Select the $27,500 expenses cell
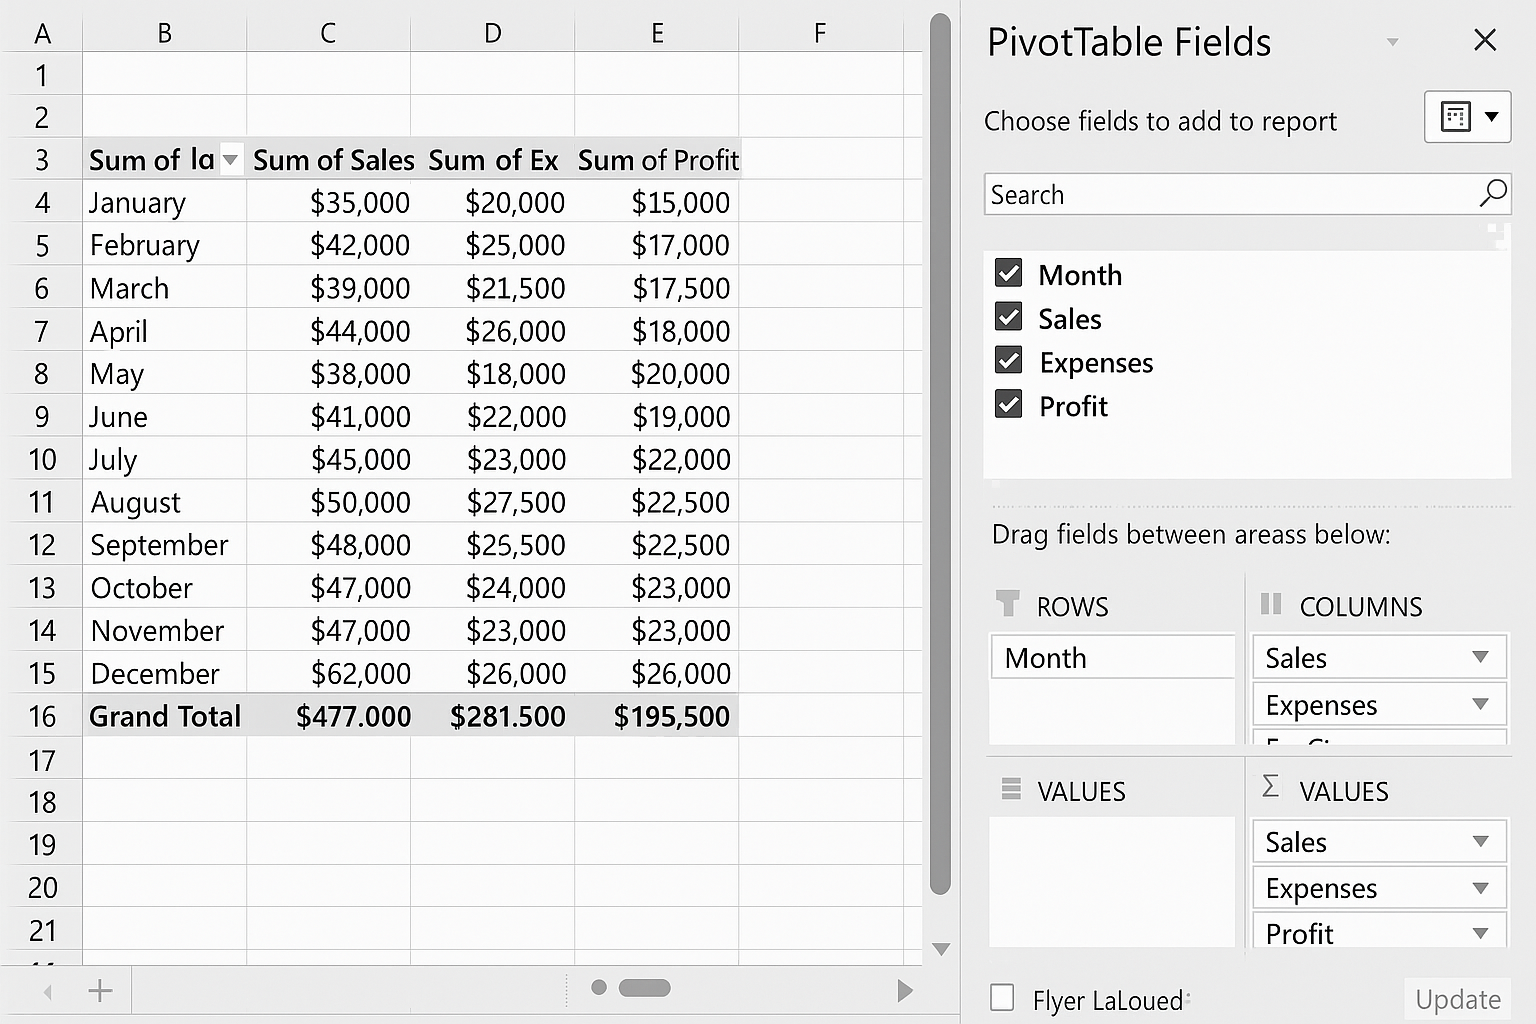This screenshot has width=1536, height=1024. [x=493, y=502]
